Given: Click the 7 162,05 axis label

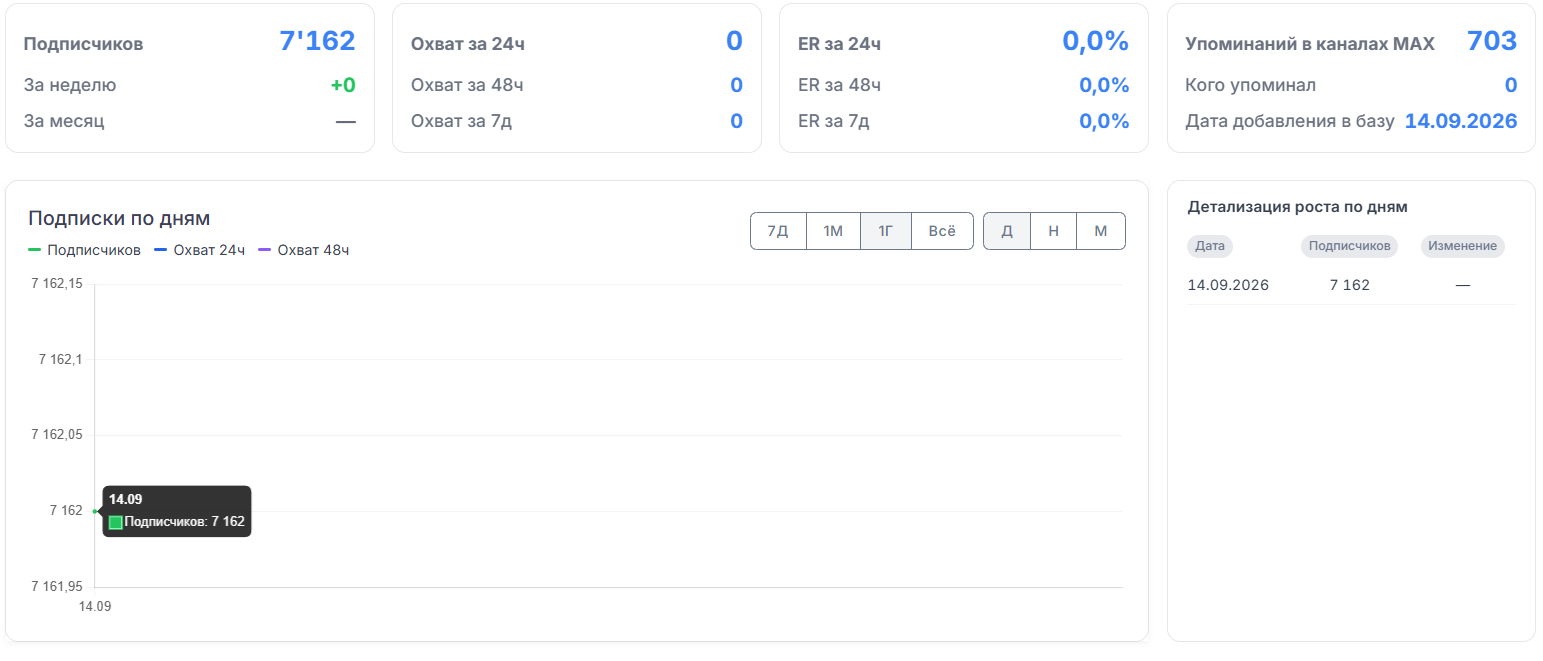Looking at the screenshot, I should point(57,435).
